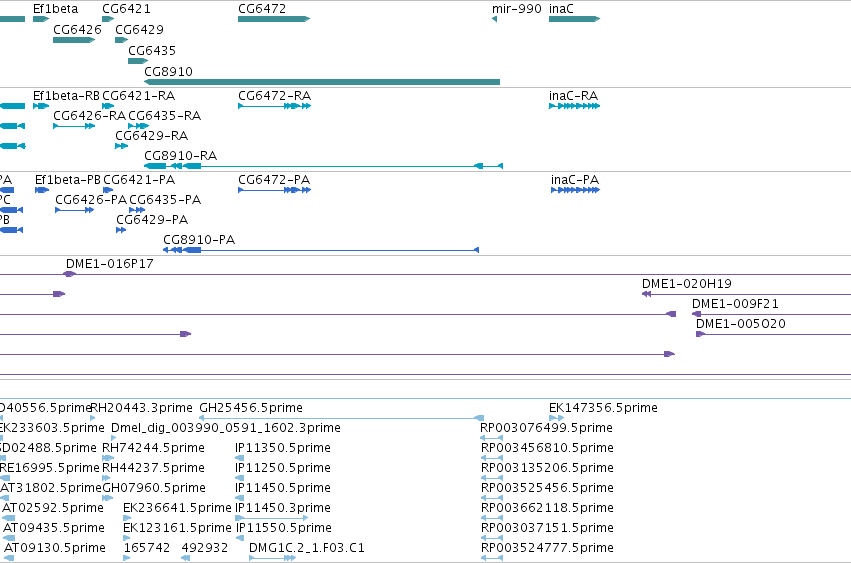
Task: Click the 492932 EST label
Action: pyautogui.click(x=205, y=548)
